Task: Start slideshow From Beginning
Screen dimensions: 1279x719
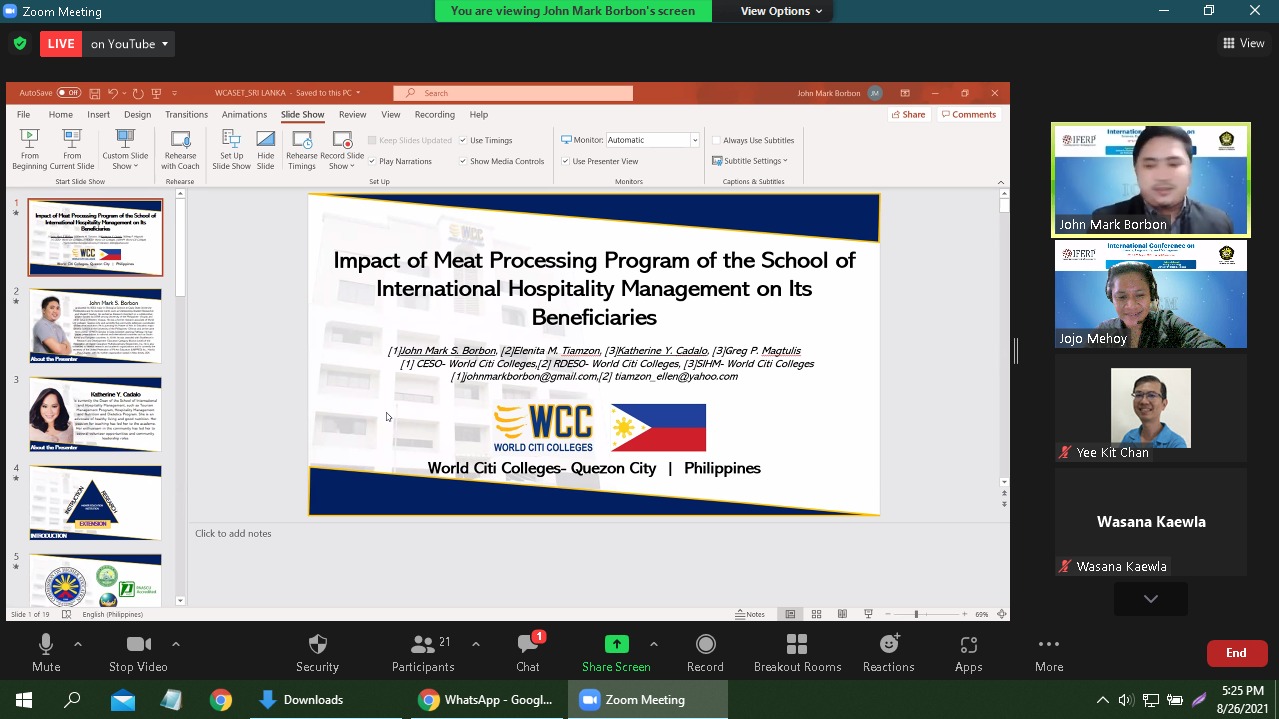Action: coord(30,149)
